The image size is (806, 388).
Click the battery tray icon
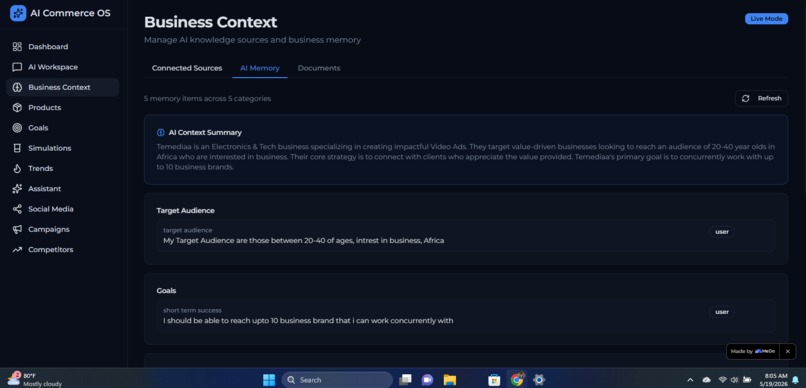[746, 380]
